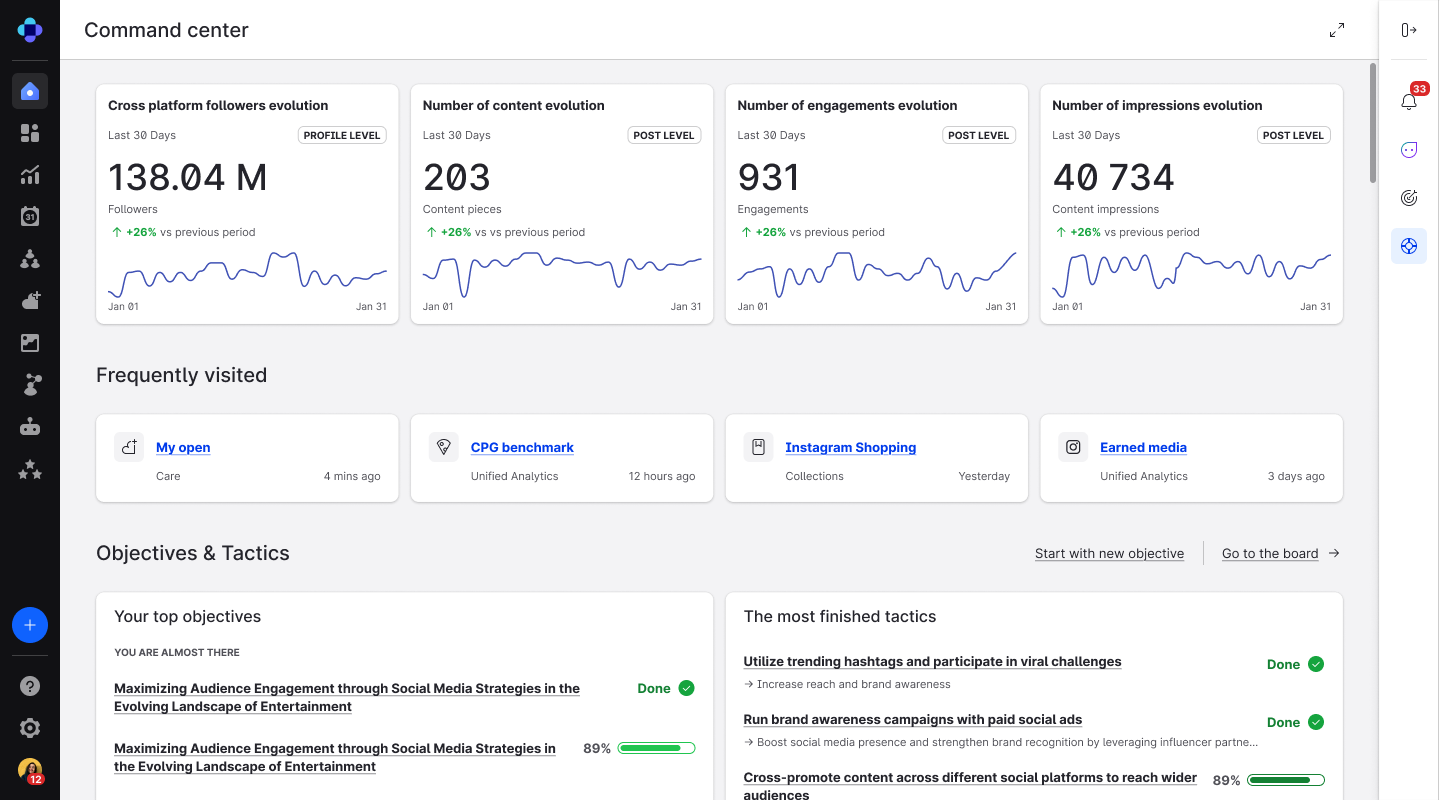This screenshot has height=800, width=1440.
Task: Click Start with new objective
Action: pos(1109,553)
